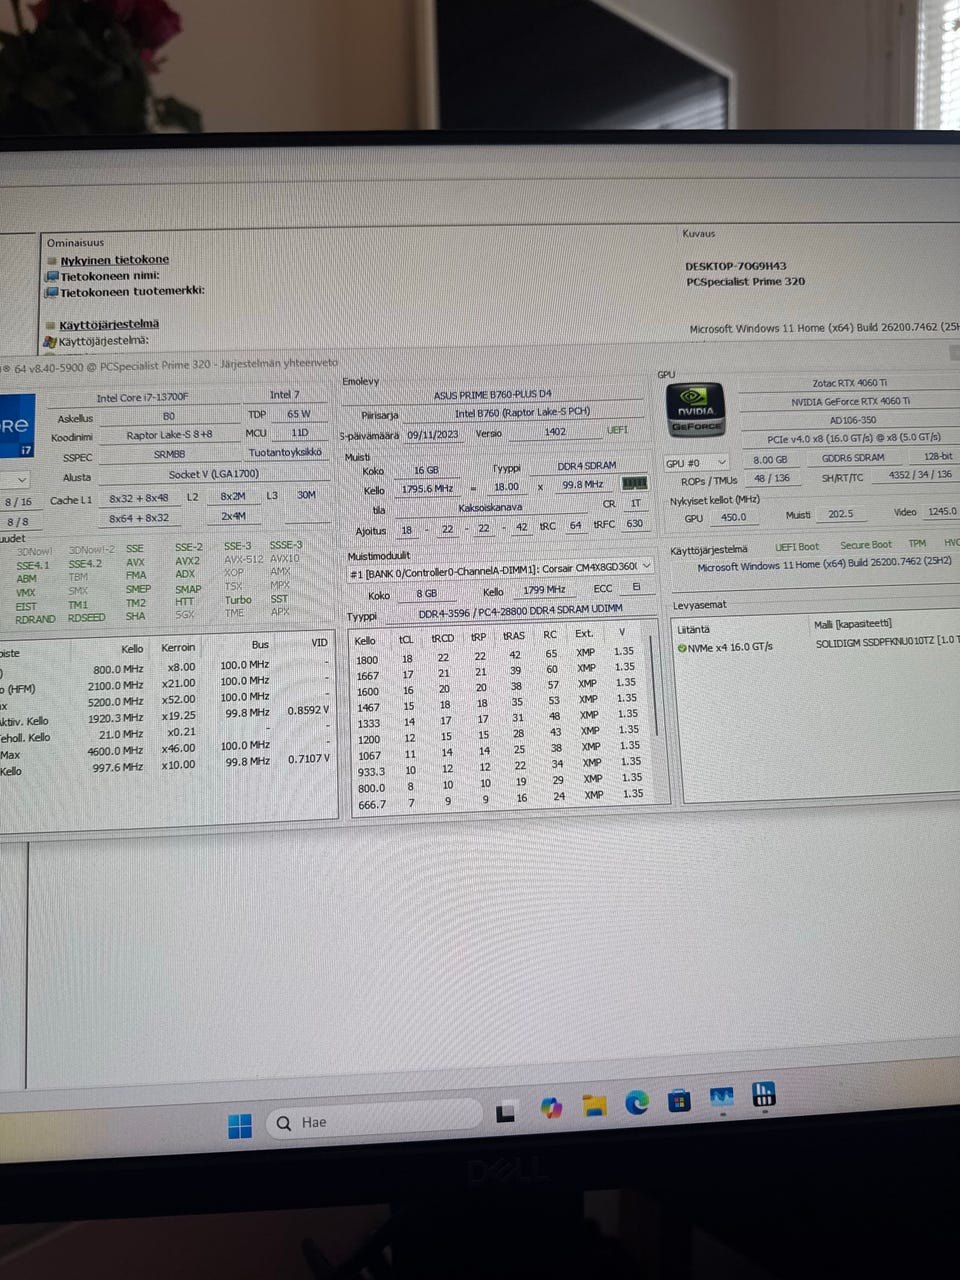Click the ASUS PRIME B760-PLUS D4 field
Screen dimensions: 960x1280
(x=492, y=395)
